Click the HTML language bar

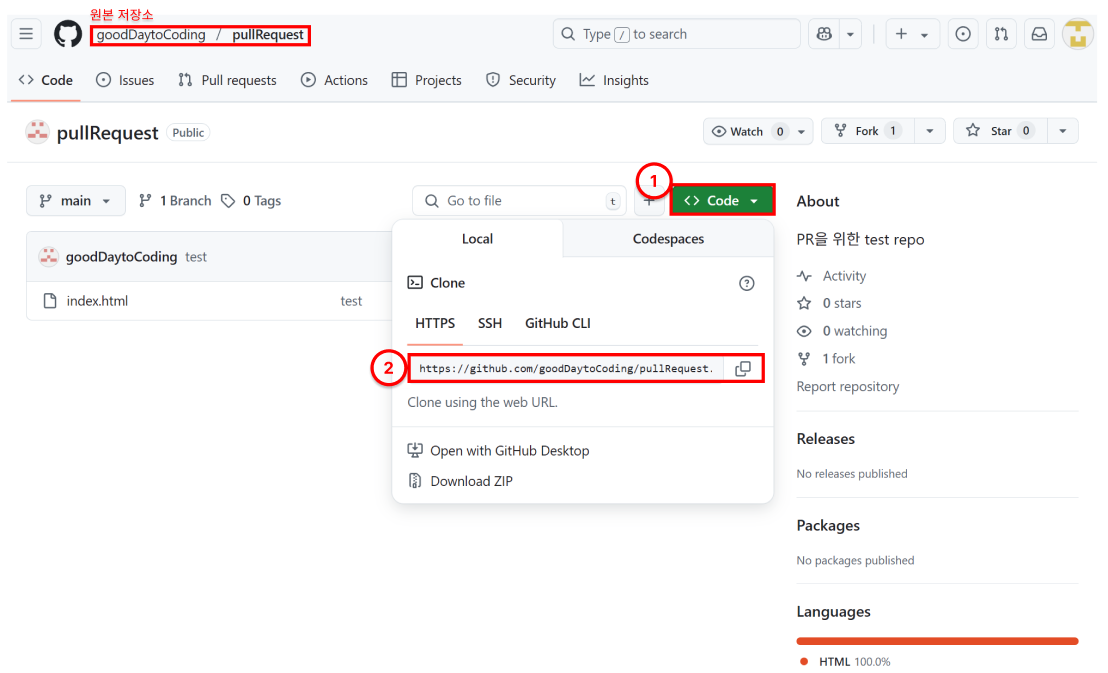937,641
